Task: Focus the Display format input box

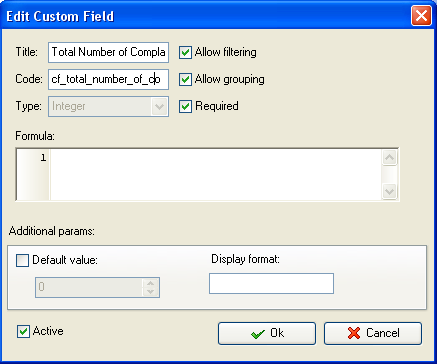Action: [x=271, y=284]
